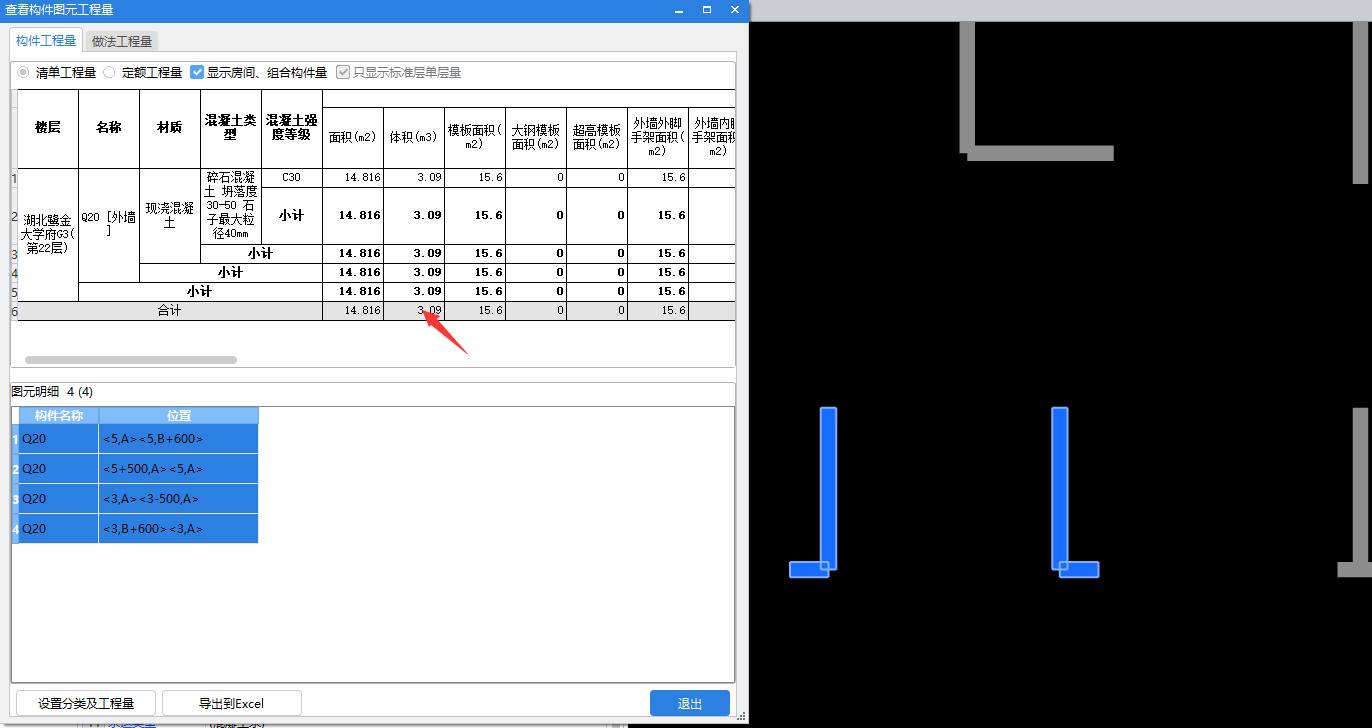Select the C30 strength grade cell
Viewport: 1372px width, 728px height.
coord(292,177)
